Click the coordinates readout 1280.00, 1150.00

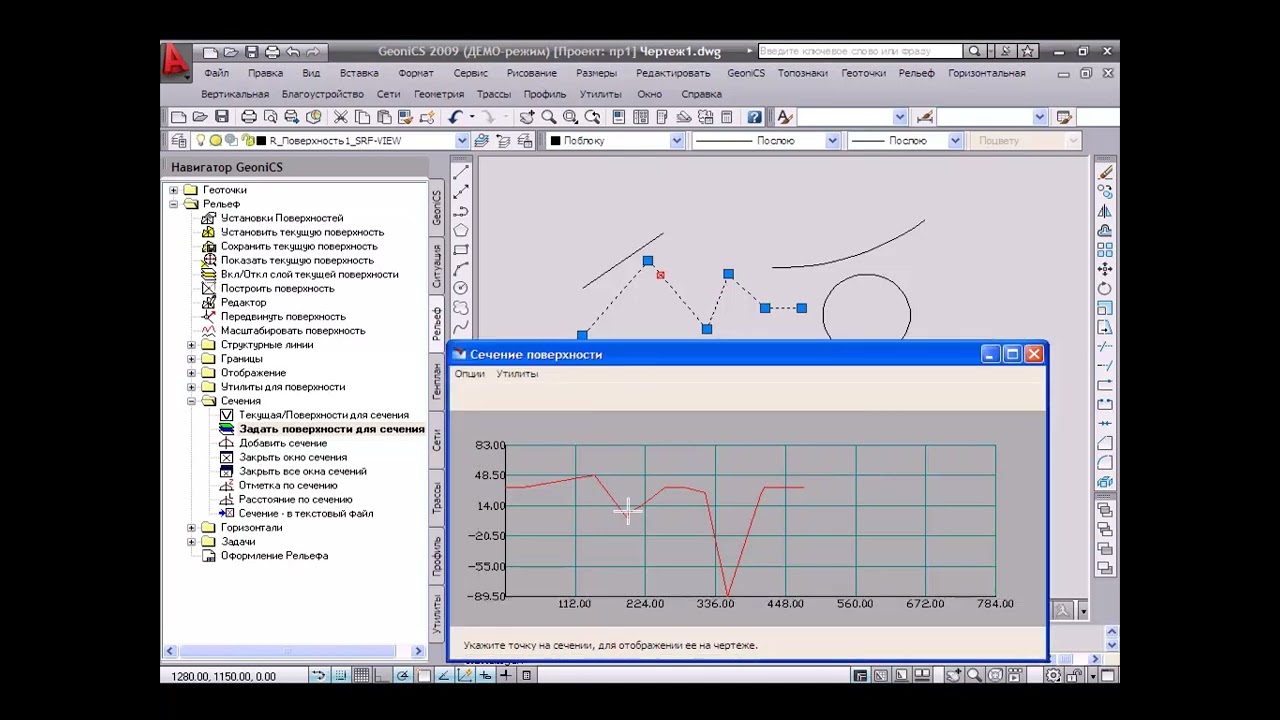[223, 676]
